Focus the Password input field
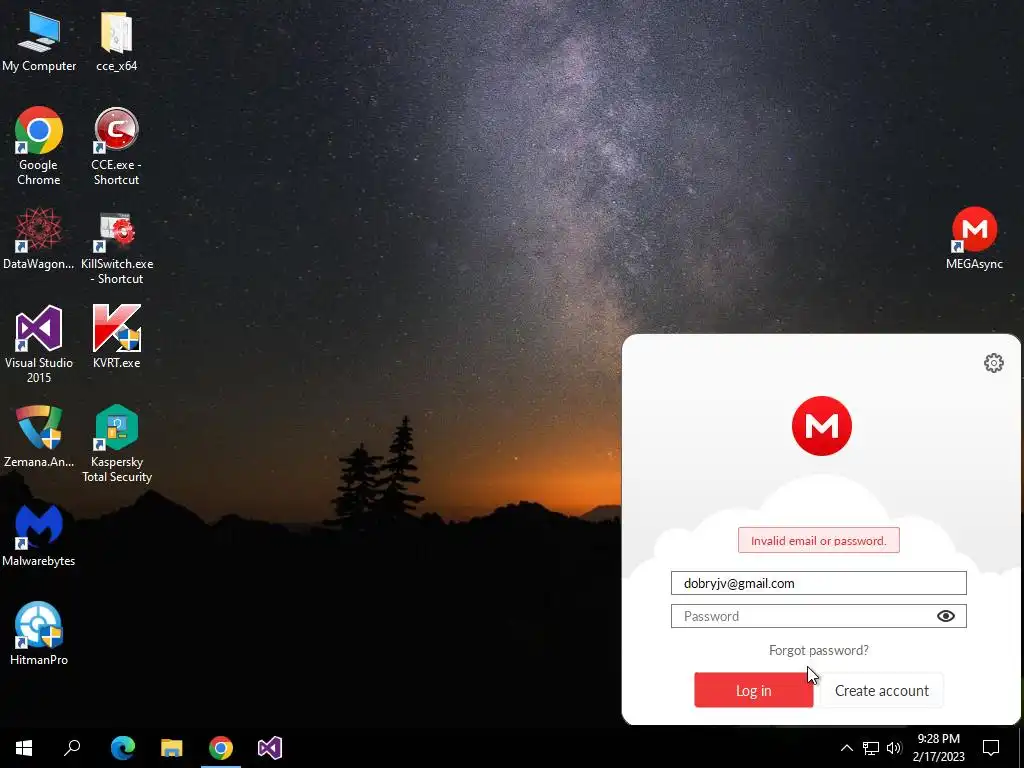This screenshot has width=1024, height=768. [818, 616]
